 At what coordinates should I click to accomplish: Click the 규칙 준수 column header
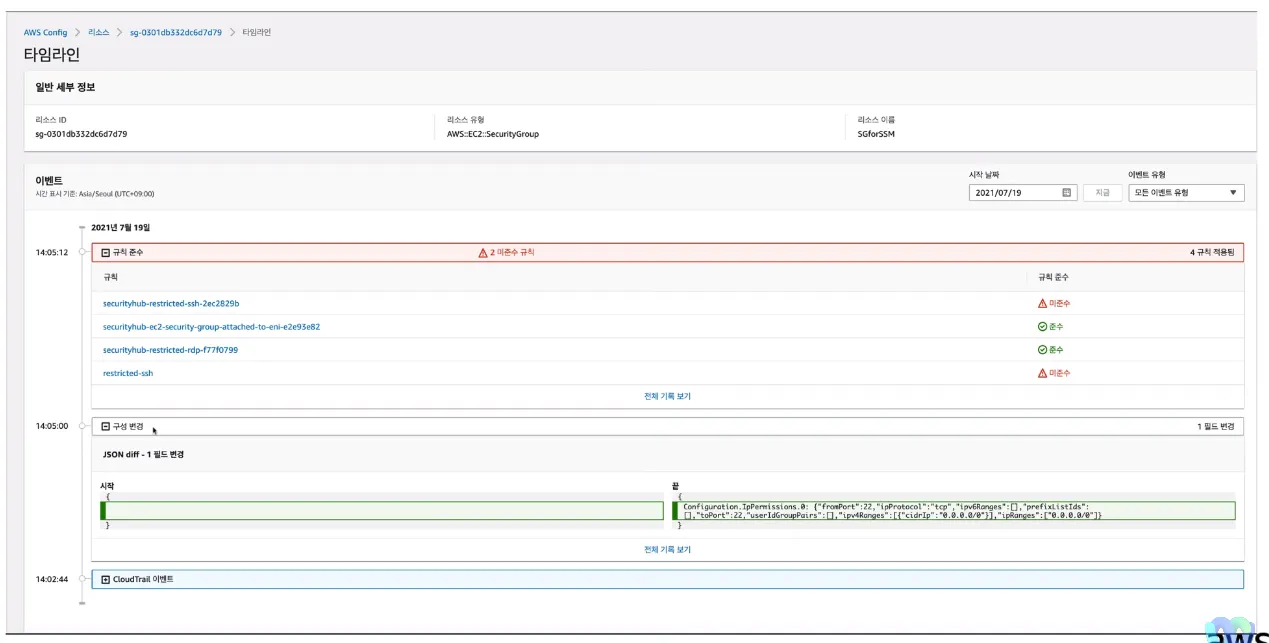coord(1053,277)
